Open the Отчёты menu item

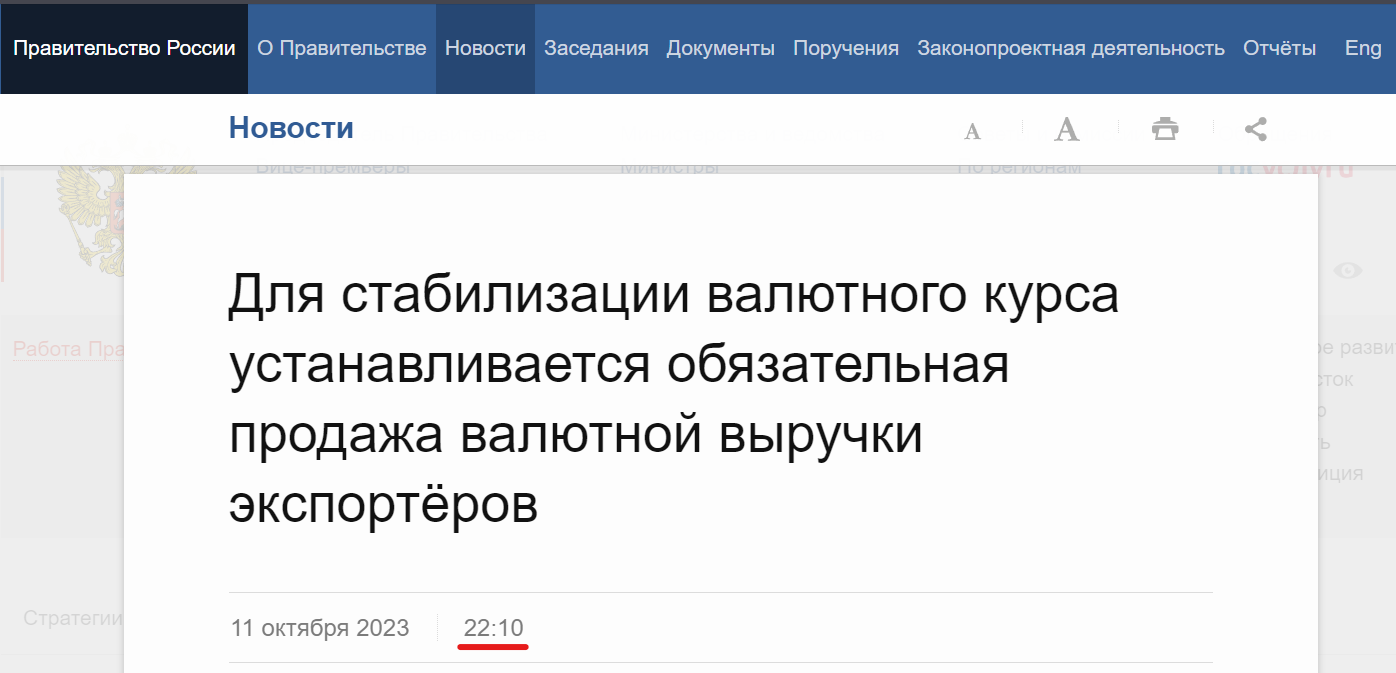1279,48
